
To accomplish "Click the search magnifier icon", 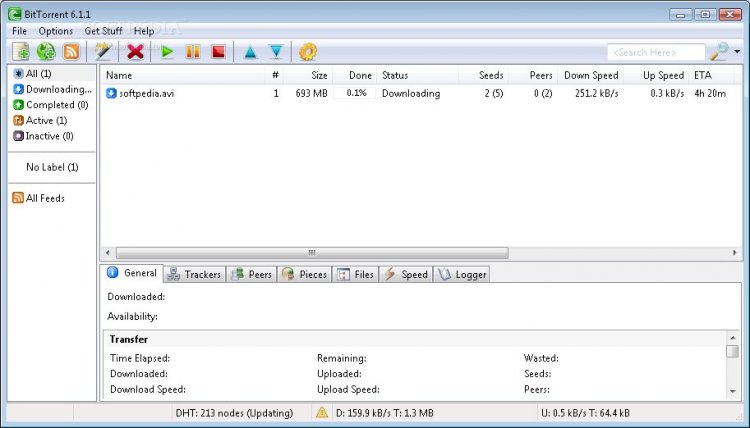I will [719, 52].
